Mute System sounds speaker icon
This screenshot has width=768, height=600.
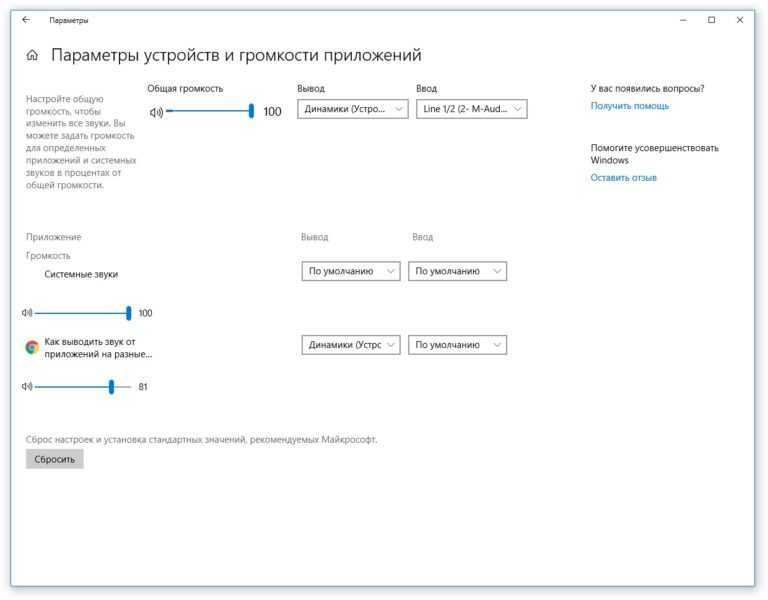coord(27,313)
